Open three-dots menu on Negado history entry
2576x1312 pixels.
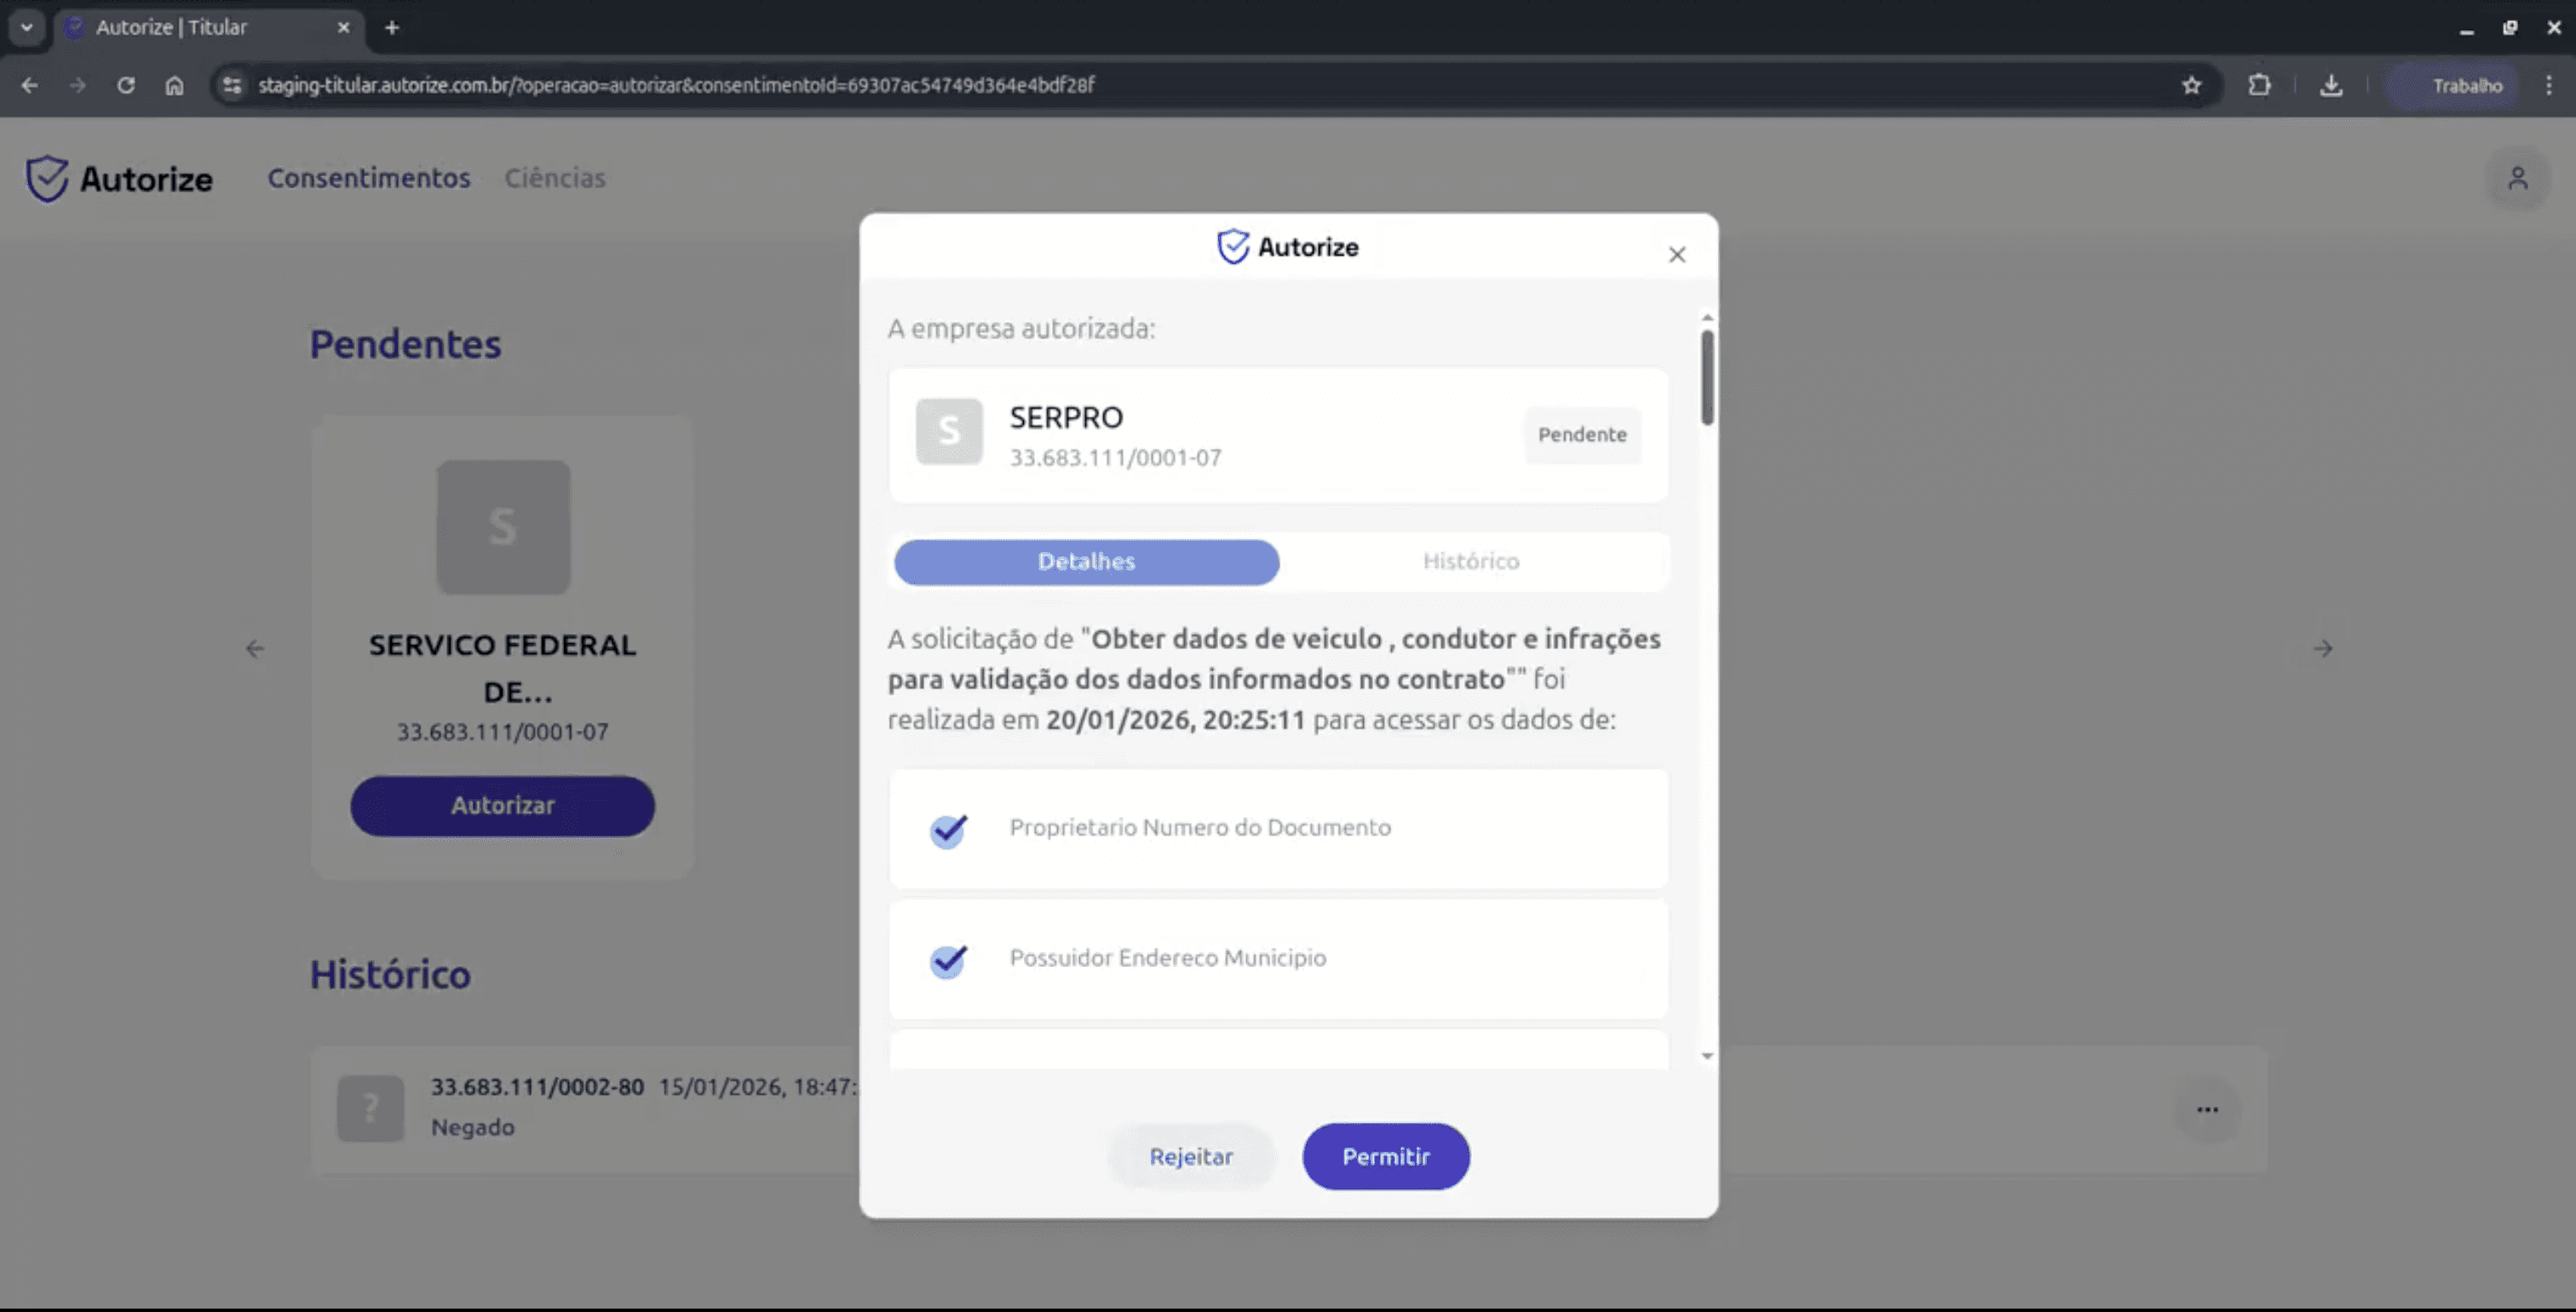pyautogui.click(x=2207, y=1109)
